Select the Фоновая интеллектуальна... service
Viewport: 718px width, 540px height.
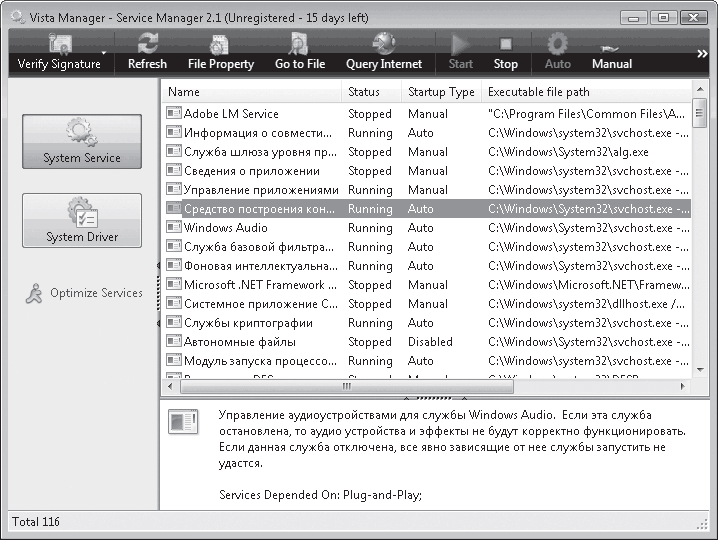tap(426, 266)
